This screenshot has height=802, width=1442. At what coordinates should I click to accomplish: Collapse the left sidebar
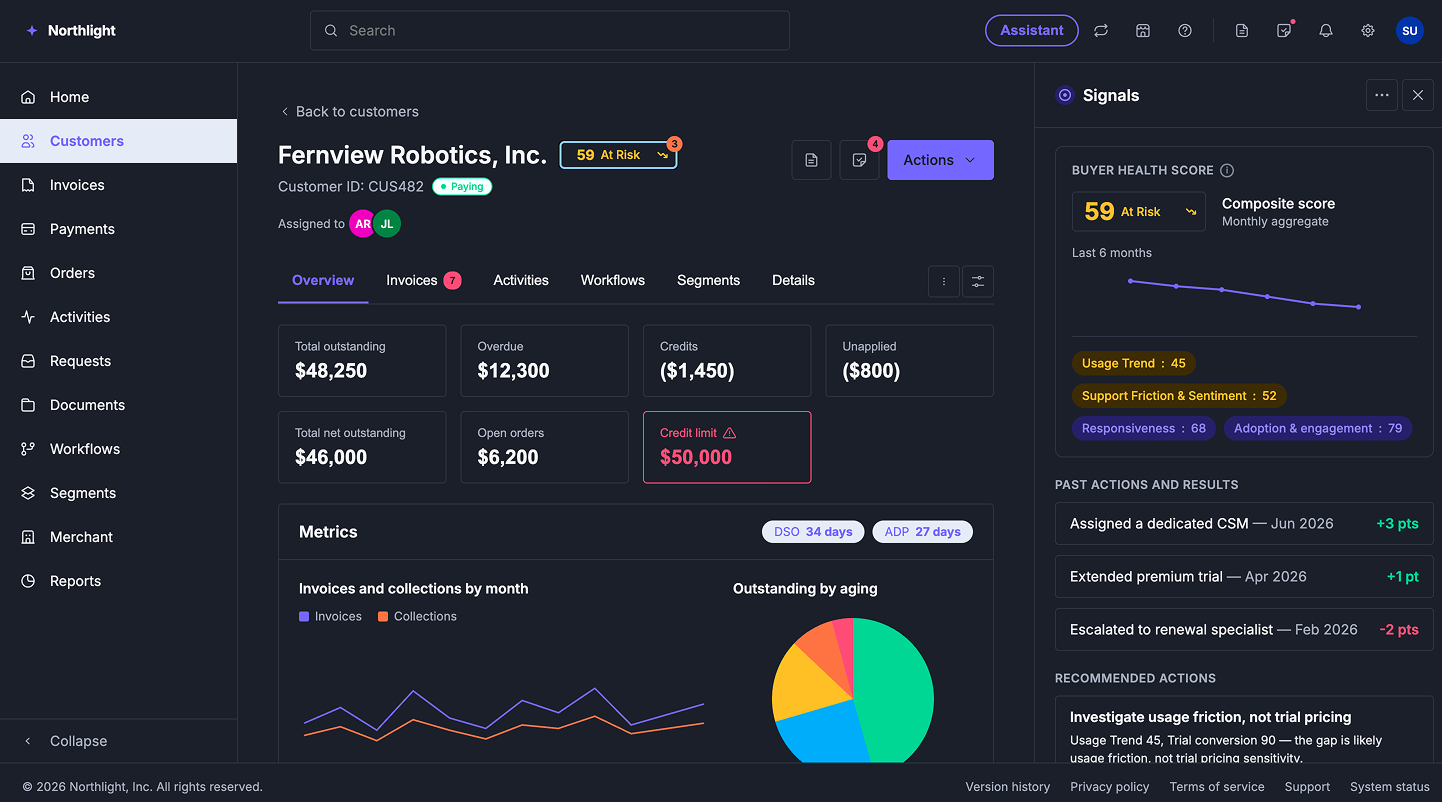click(x=119, y=741)
